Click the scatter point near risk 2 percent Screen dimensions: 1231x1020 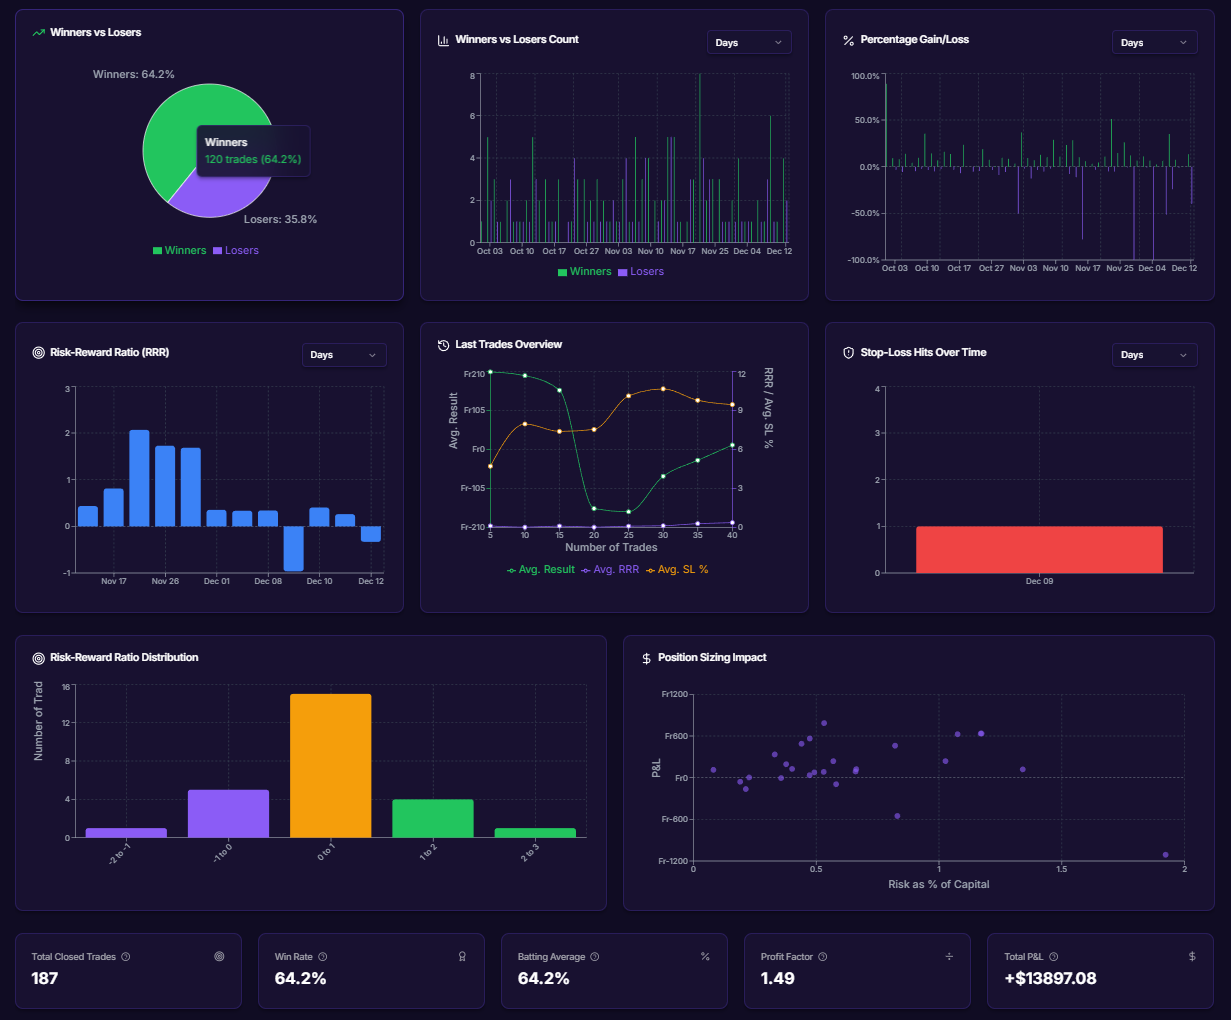[1166, 855]
